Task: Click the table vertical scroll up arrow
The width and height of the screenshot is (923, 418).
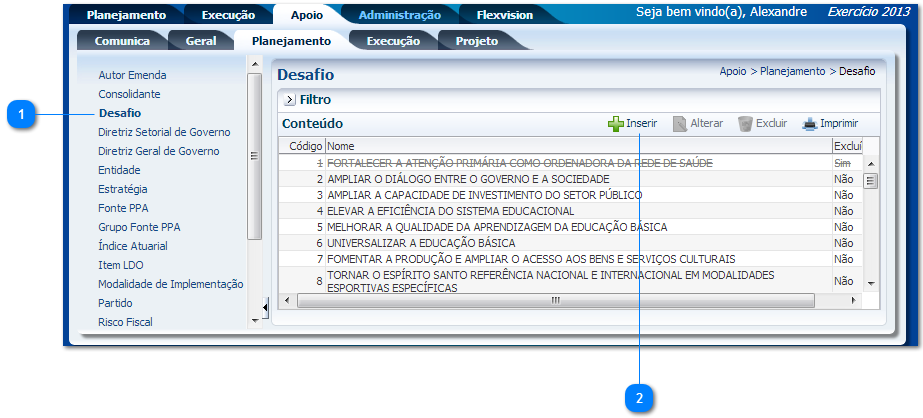Action: (x=871, y=164)
